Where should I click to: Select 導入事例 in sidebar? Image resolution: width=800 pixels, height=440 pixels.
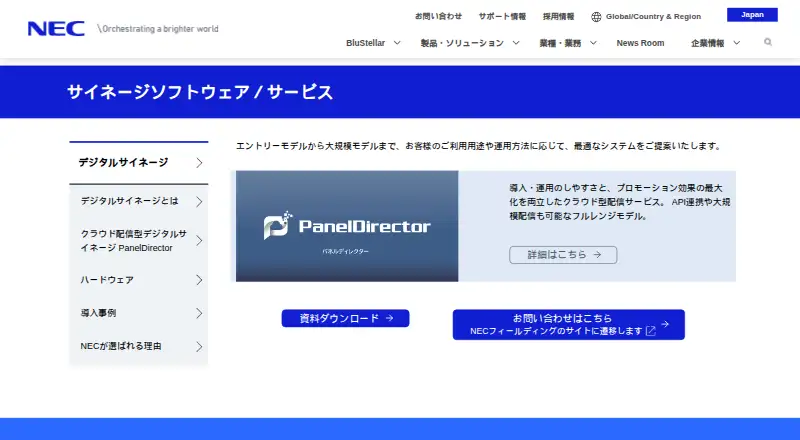[139, 313]
